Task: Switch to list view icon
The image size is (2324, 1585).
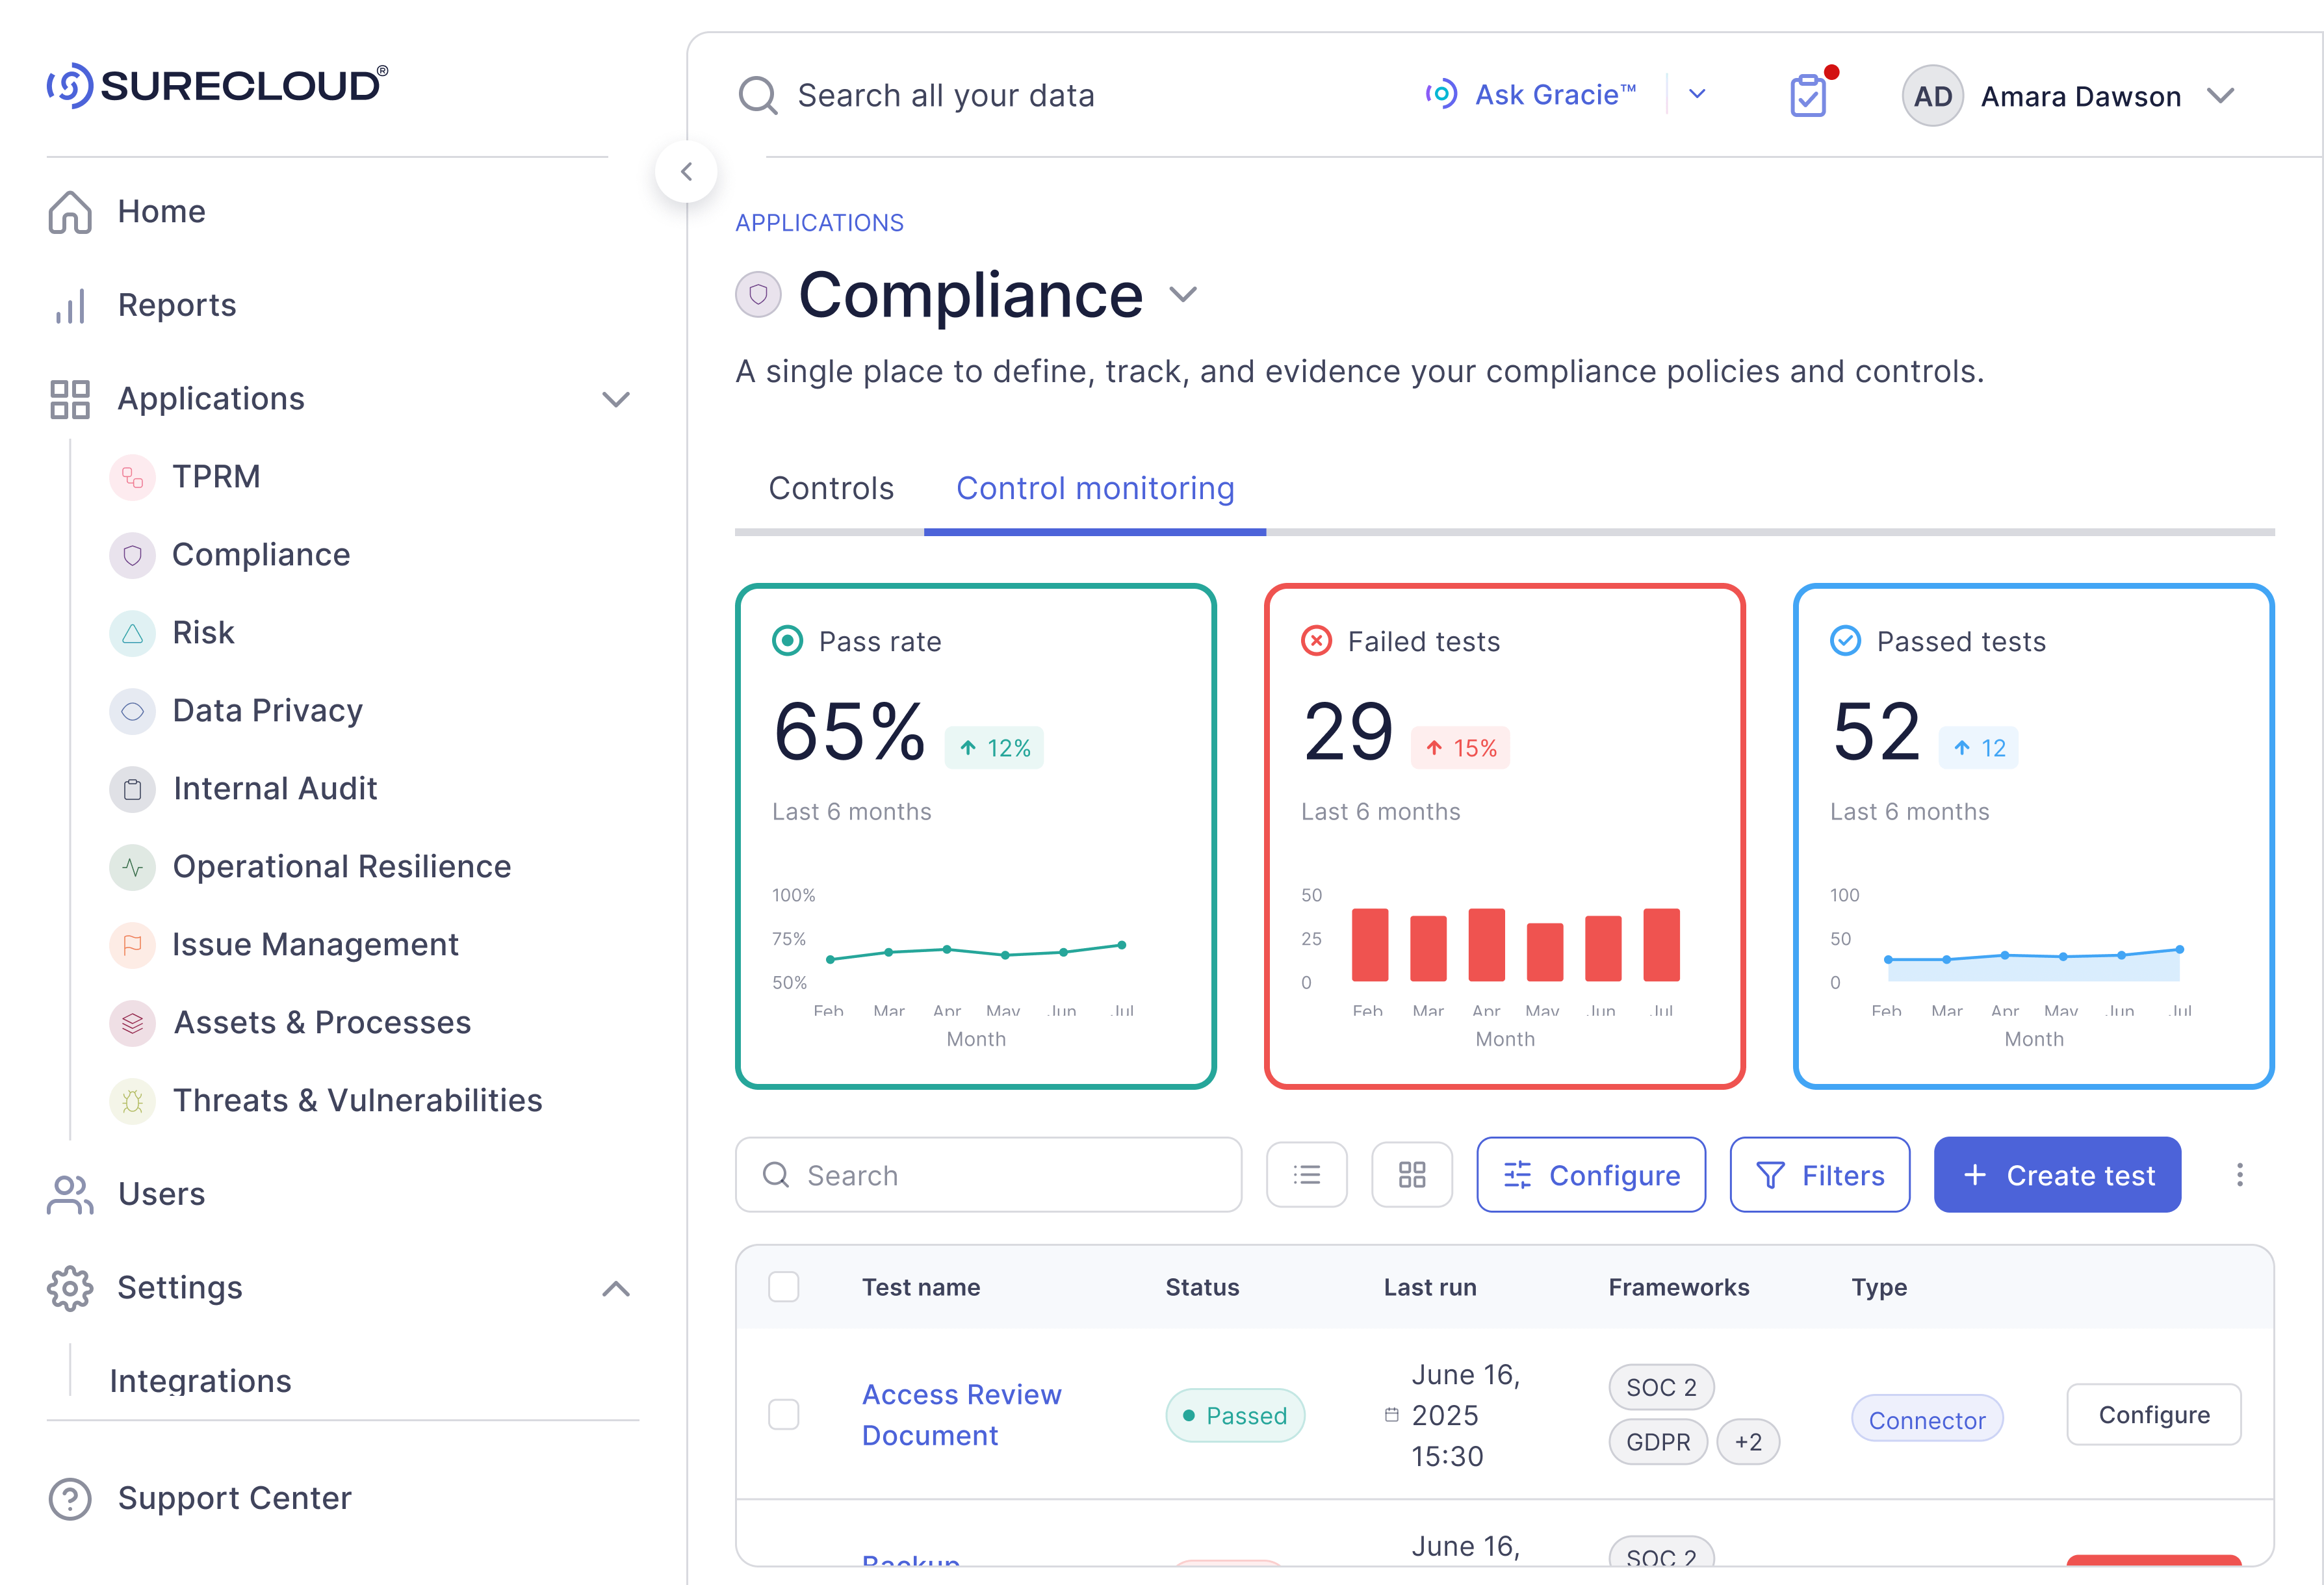Action: (1306, 1175)
